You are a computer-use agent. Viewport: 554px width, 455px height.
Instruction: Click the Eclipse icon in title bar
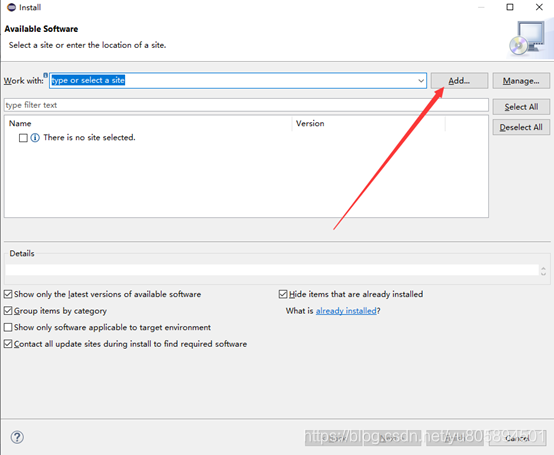[11, 7]
